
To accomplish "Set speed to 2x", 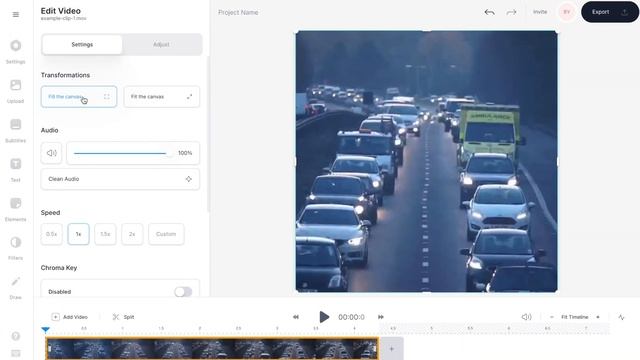I will [x=132, y=234].
